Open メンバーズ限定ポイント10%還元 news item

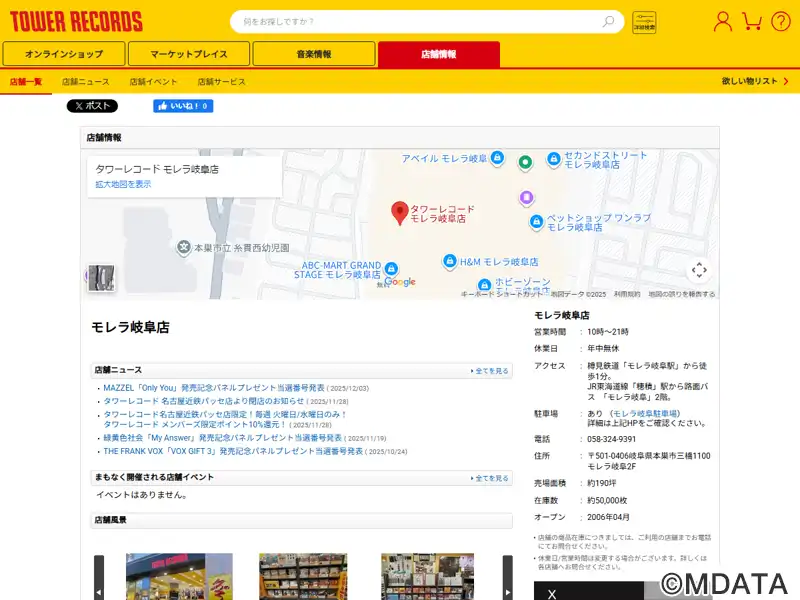pos(225,419)
